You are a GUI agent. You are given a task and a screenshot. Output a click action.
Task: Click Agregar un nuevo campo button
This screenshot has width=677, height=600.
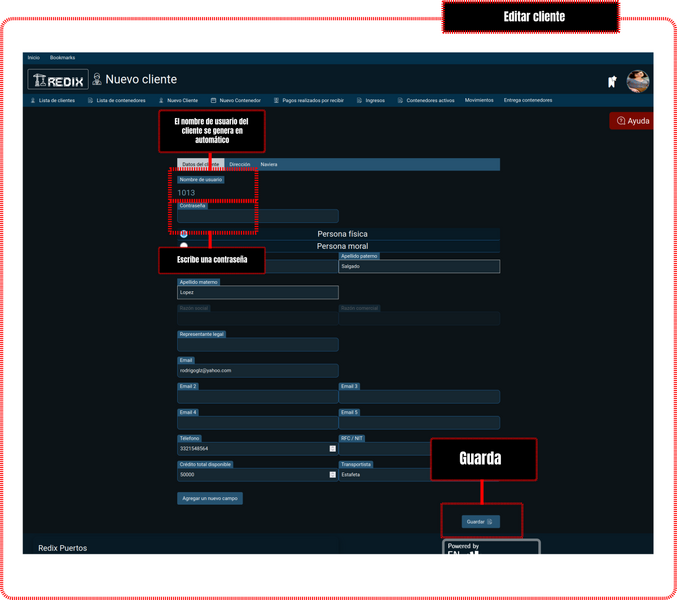210,498
